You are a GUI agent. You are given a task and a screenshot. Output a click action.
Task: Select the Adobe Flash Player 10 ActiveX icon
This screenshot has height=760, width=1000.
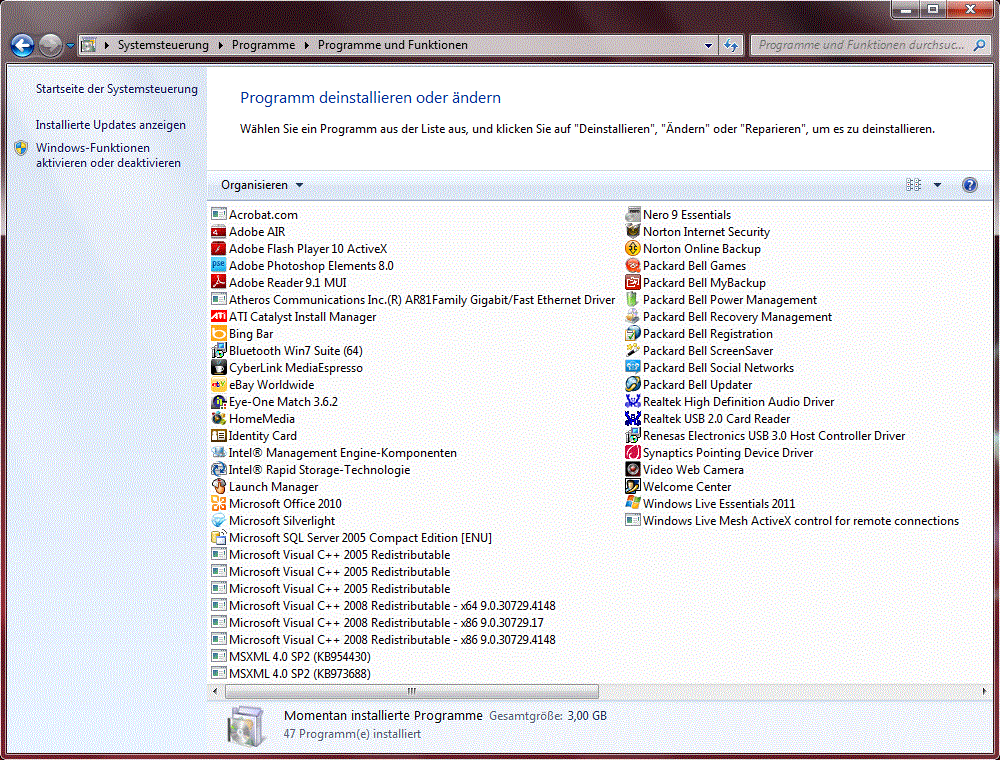pyautogui.click(x=218, y=249)
